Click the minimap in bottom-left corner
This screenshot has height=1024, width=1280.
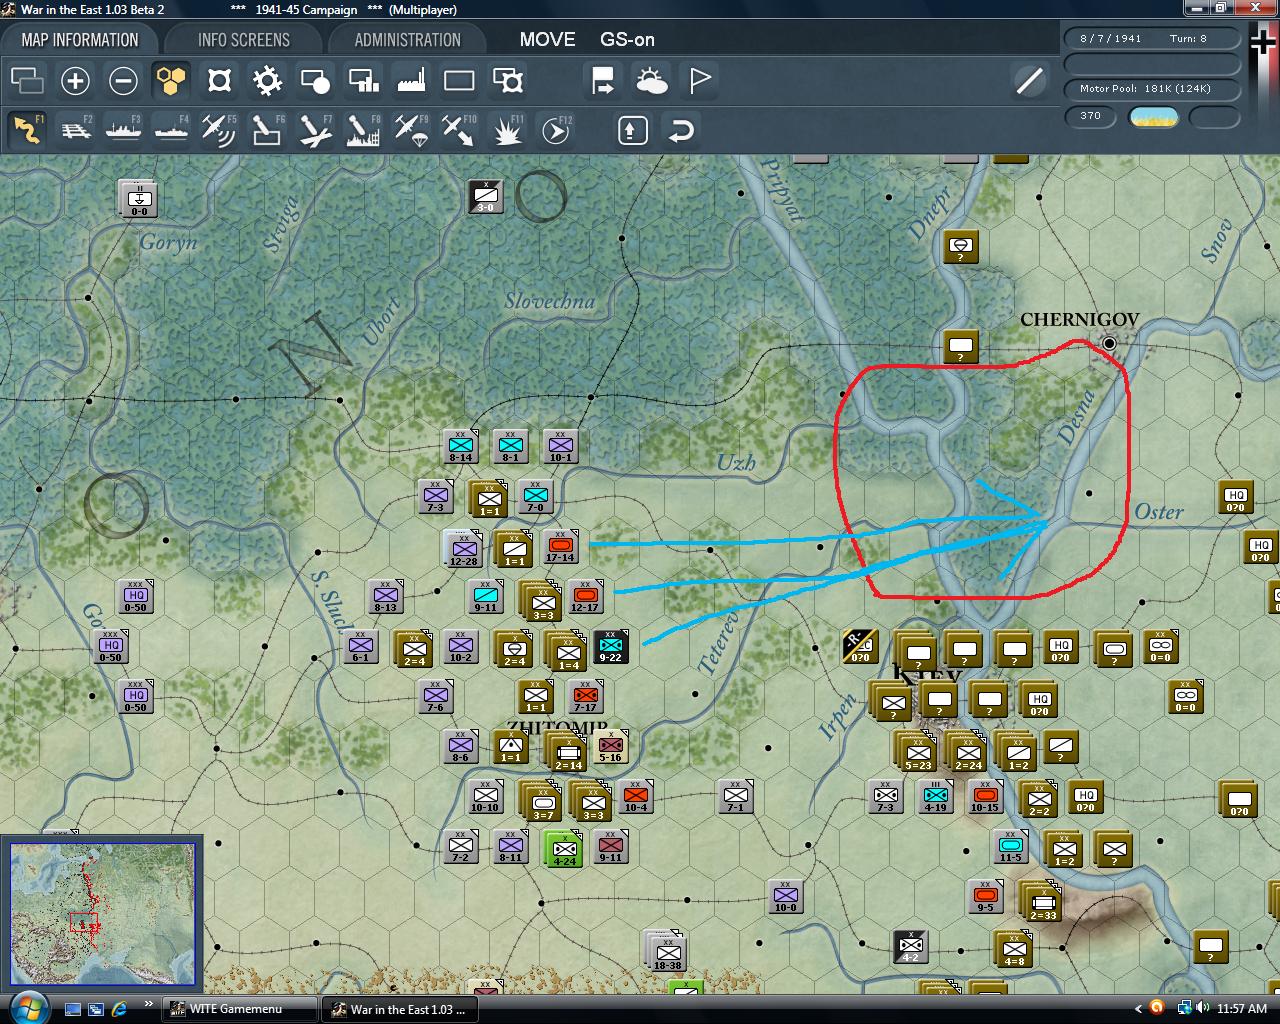tap(102, 912)
